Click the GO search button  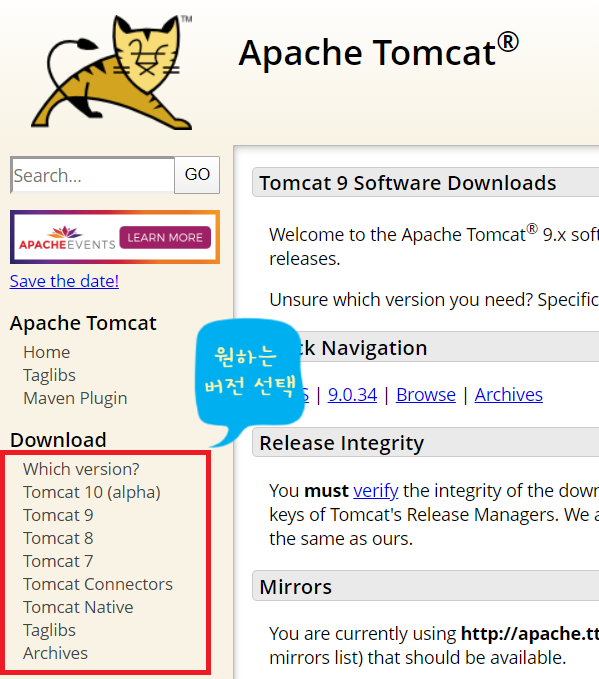coord(197,175)
